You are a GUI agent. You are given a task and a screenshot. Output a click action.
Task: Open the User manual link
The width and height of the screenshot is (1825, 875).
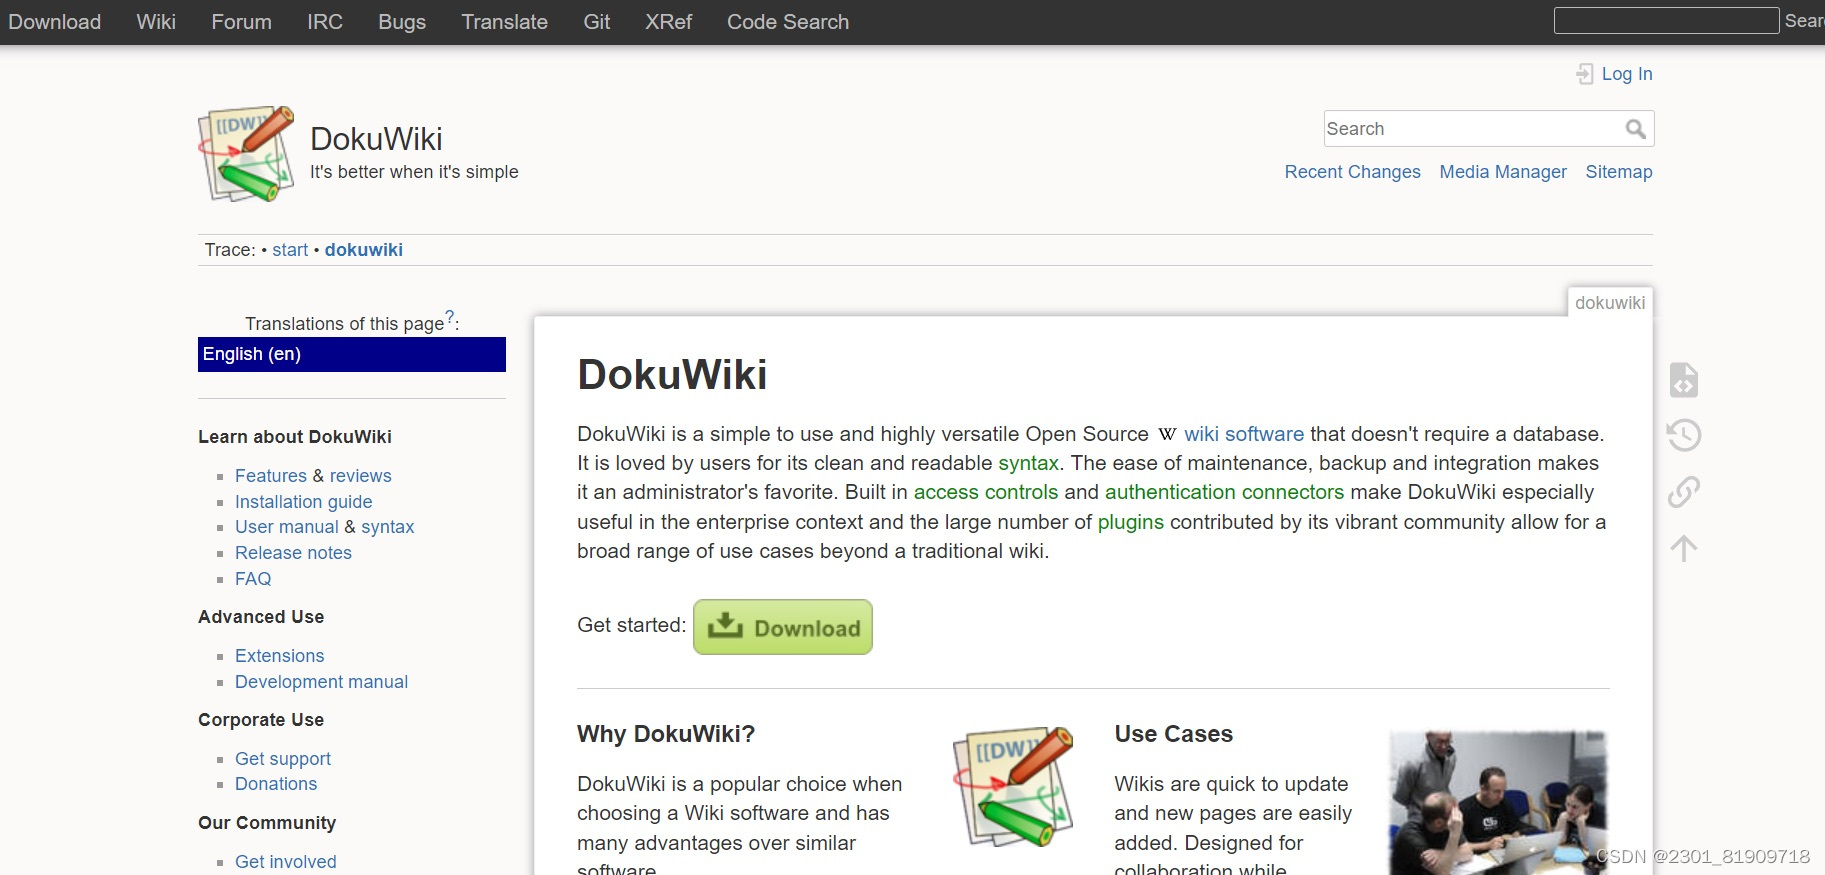click(x=287, y=527)
